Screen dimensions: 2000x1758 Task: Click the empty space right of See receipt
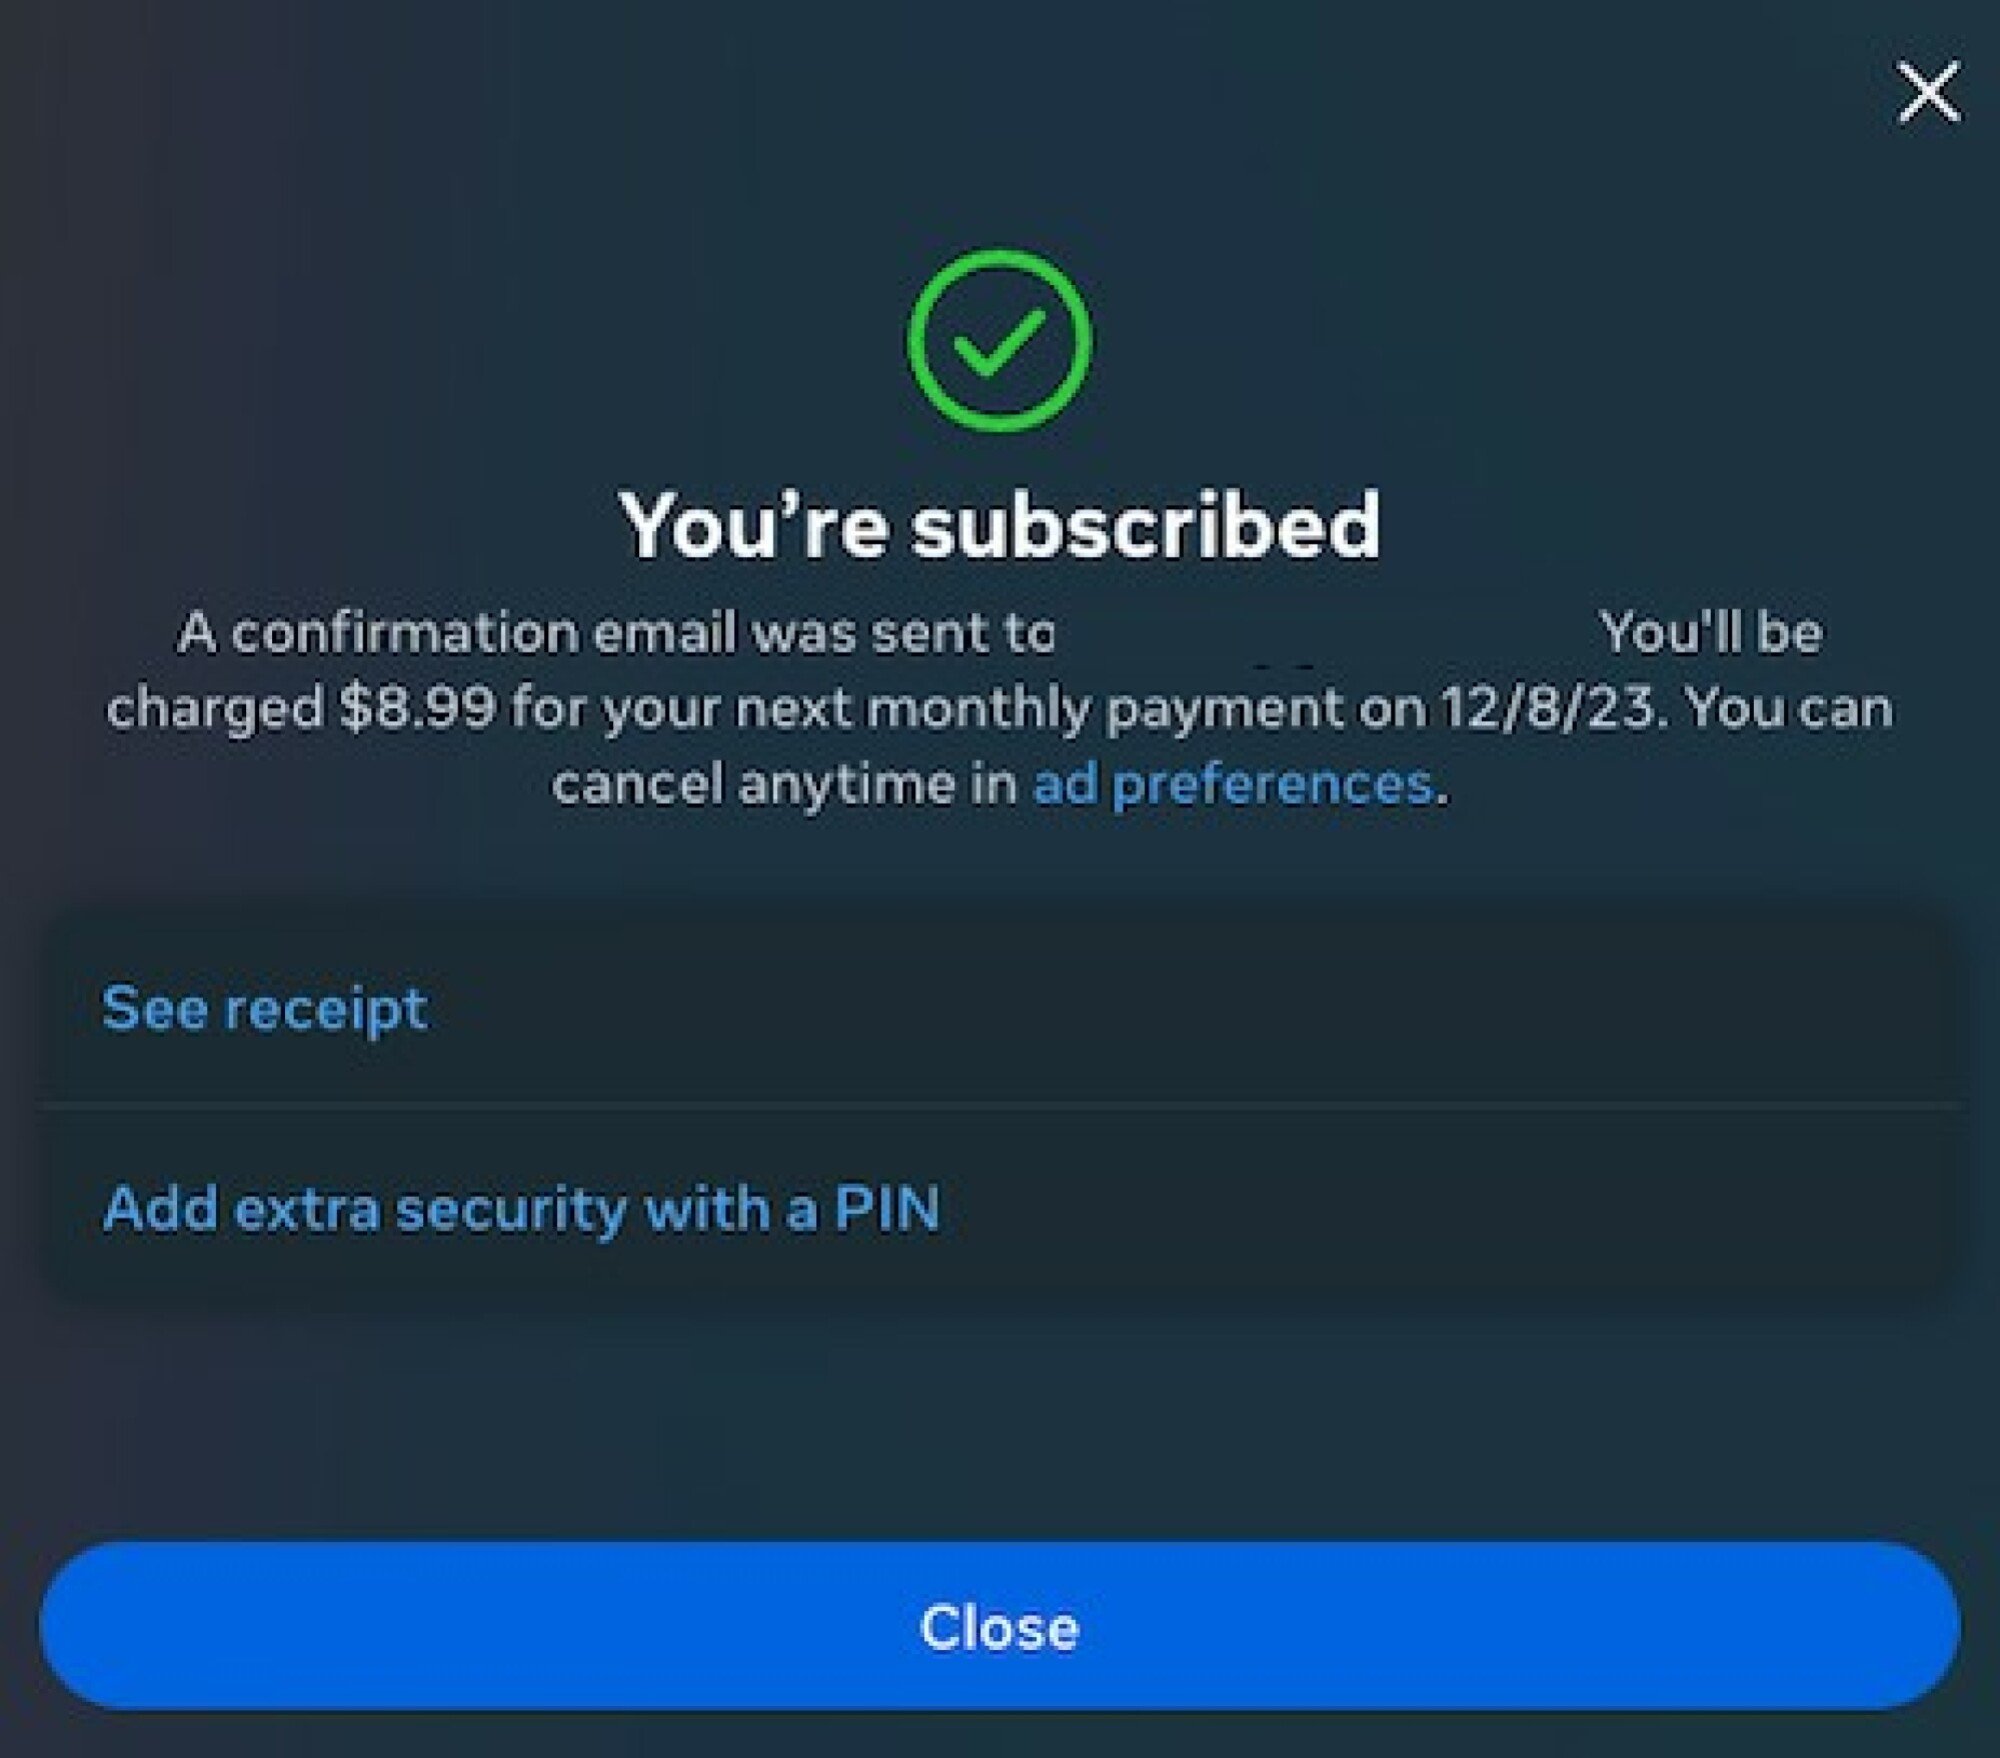1190,1008
